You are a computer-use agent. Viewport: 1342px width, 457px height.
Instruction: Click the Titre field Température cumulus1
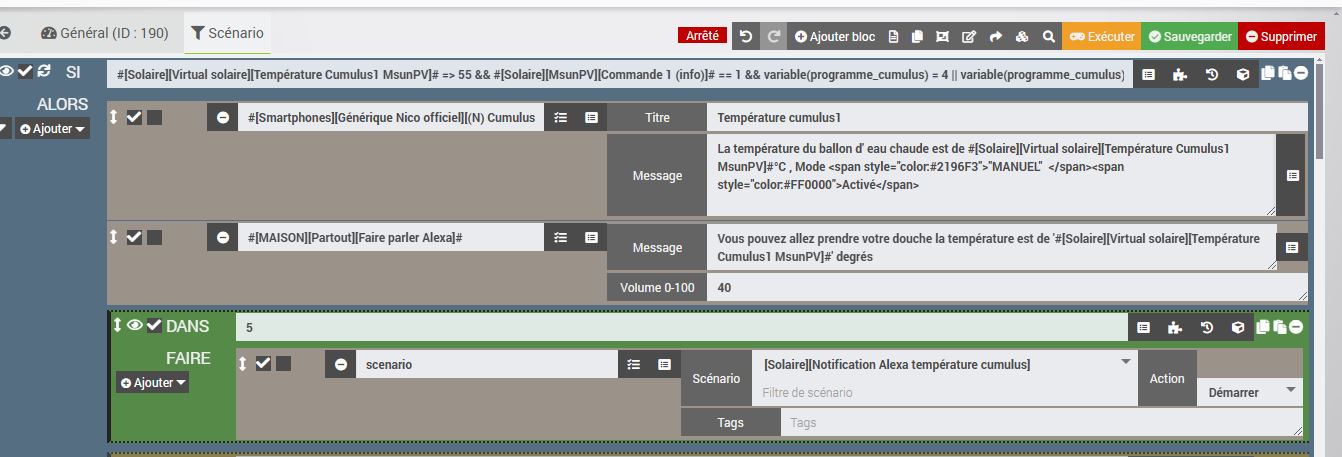click(1006, 118)
